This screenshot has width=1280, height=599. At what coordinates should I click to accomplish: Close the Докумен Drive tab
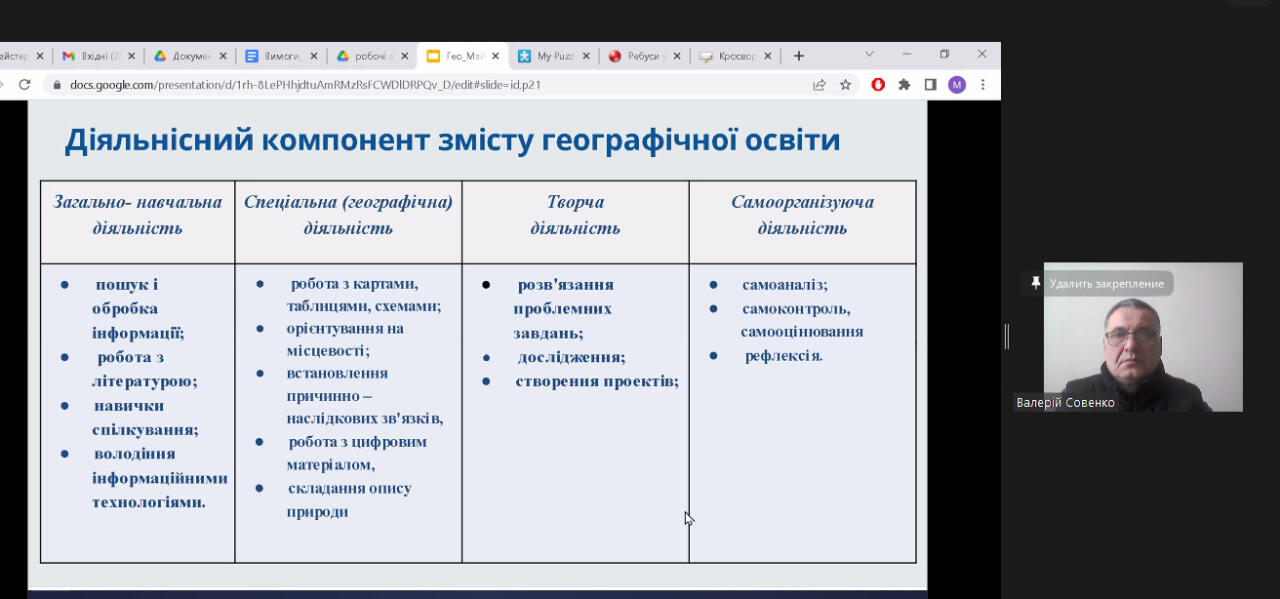pyautogui.click(x=223, y=56)
